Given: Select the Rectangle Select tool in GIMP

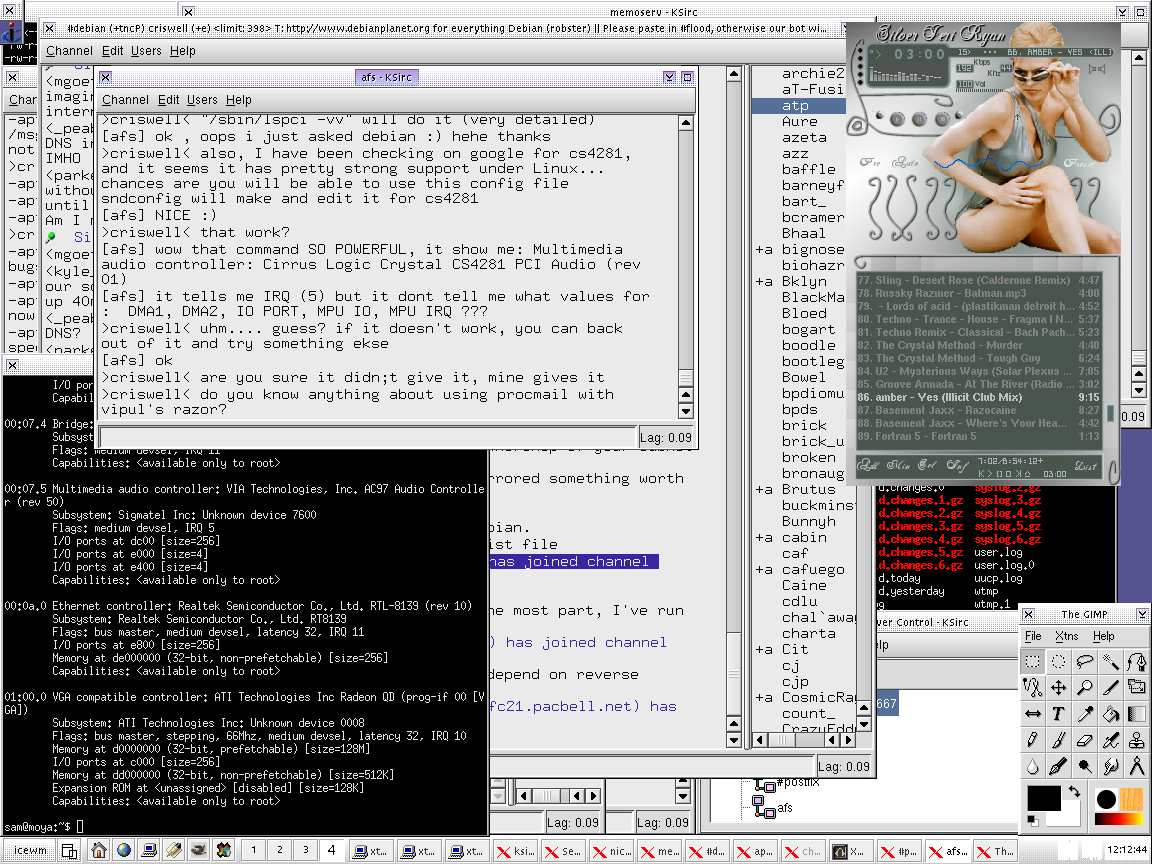Looking at the screenshot, I should coord(1032,661).
